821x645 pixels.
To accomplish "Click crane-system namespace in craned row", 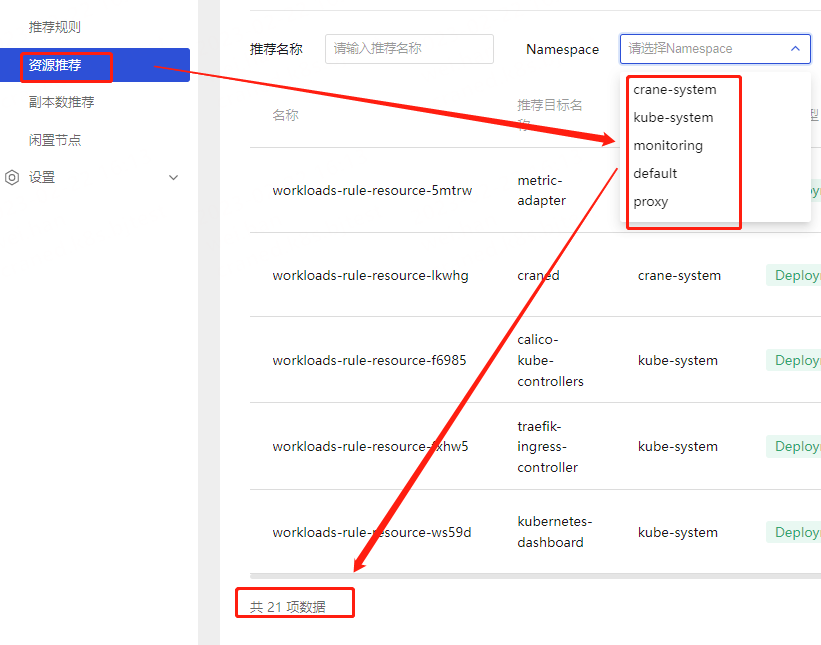I will (x=679, y=275).
